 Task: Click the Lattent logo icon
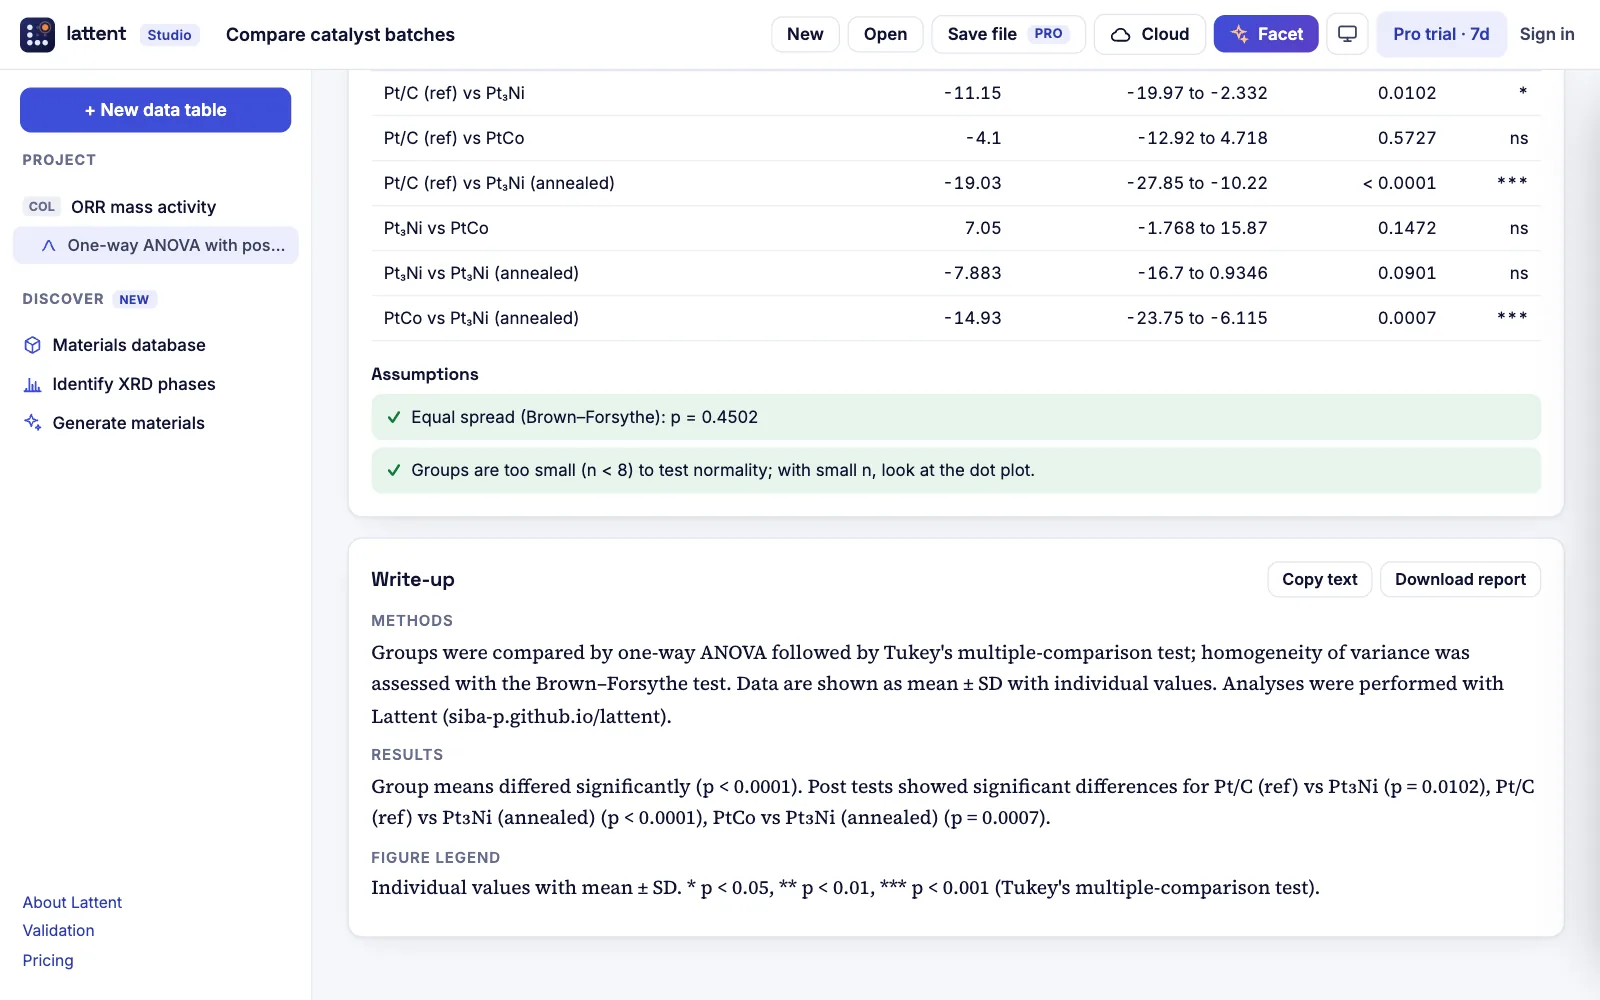[x=37, y=34]
